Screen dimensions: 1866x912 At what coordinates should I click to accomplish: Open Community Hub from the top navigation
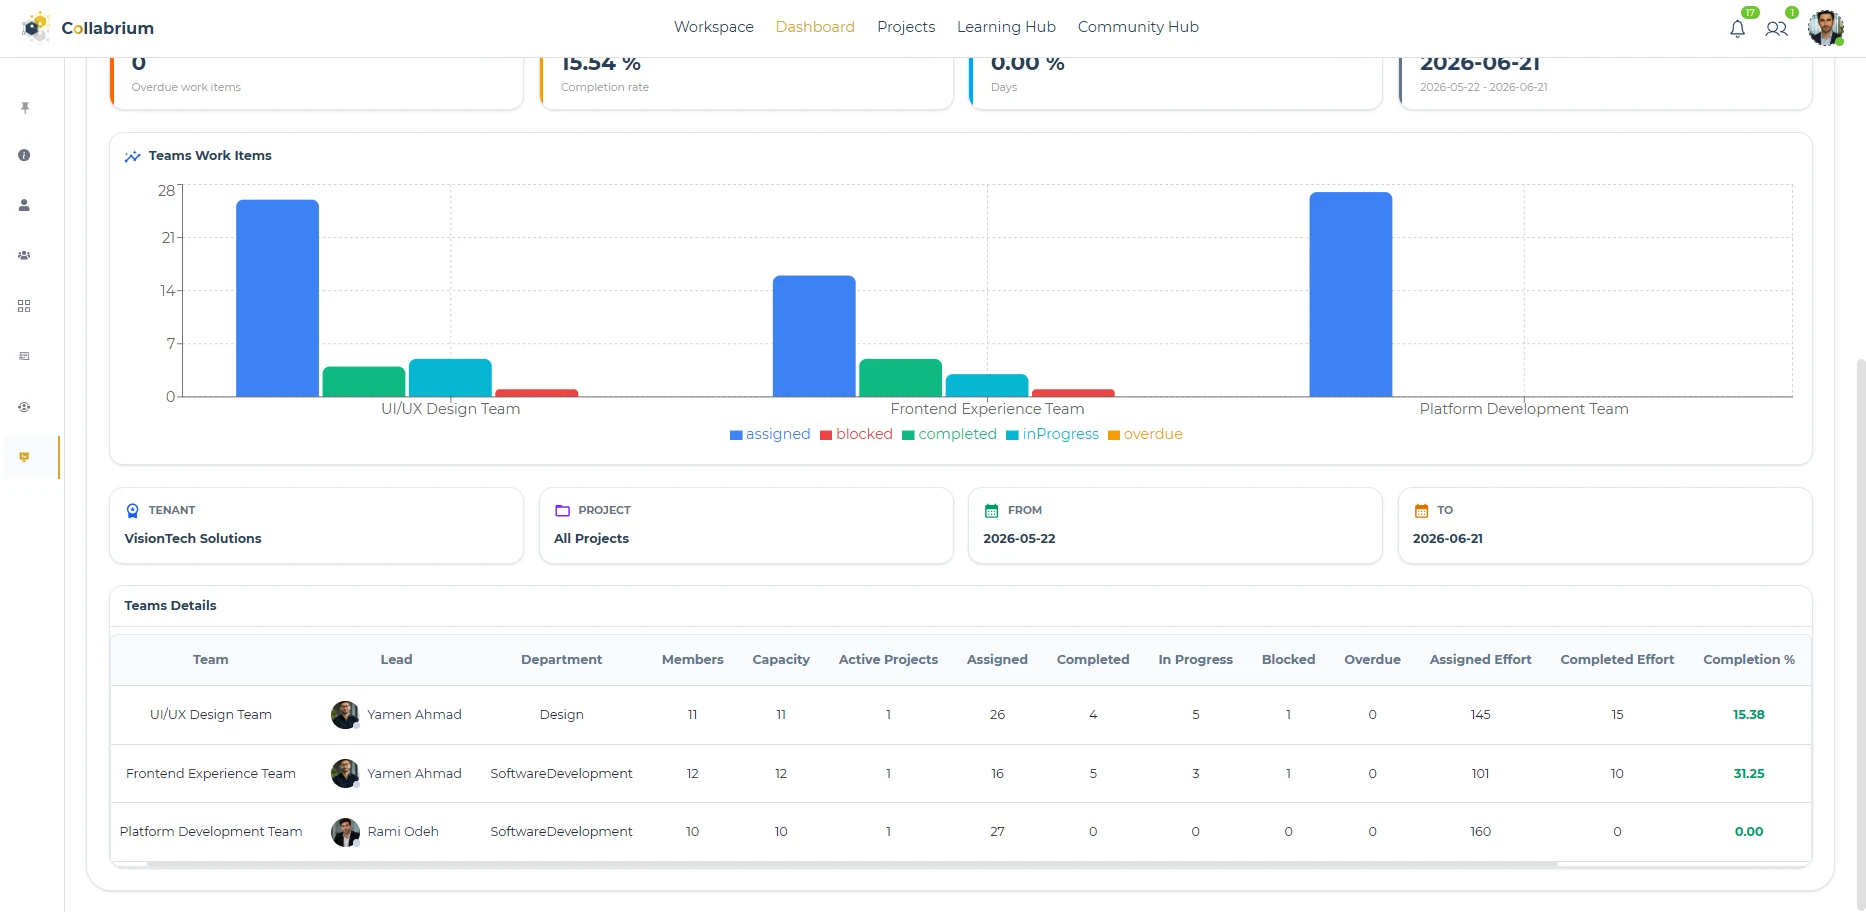1138,27
